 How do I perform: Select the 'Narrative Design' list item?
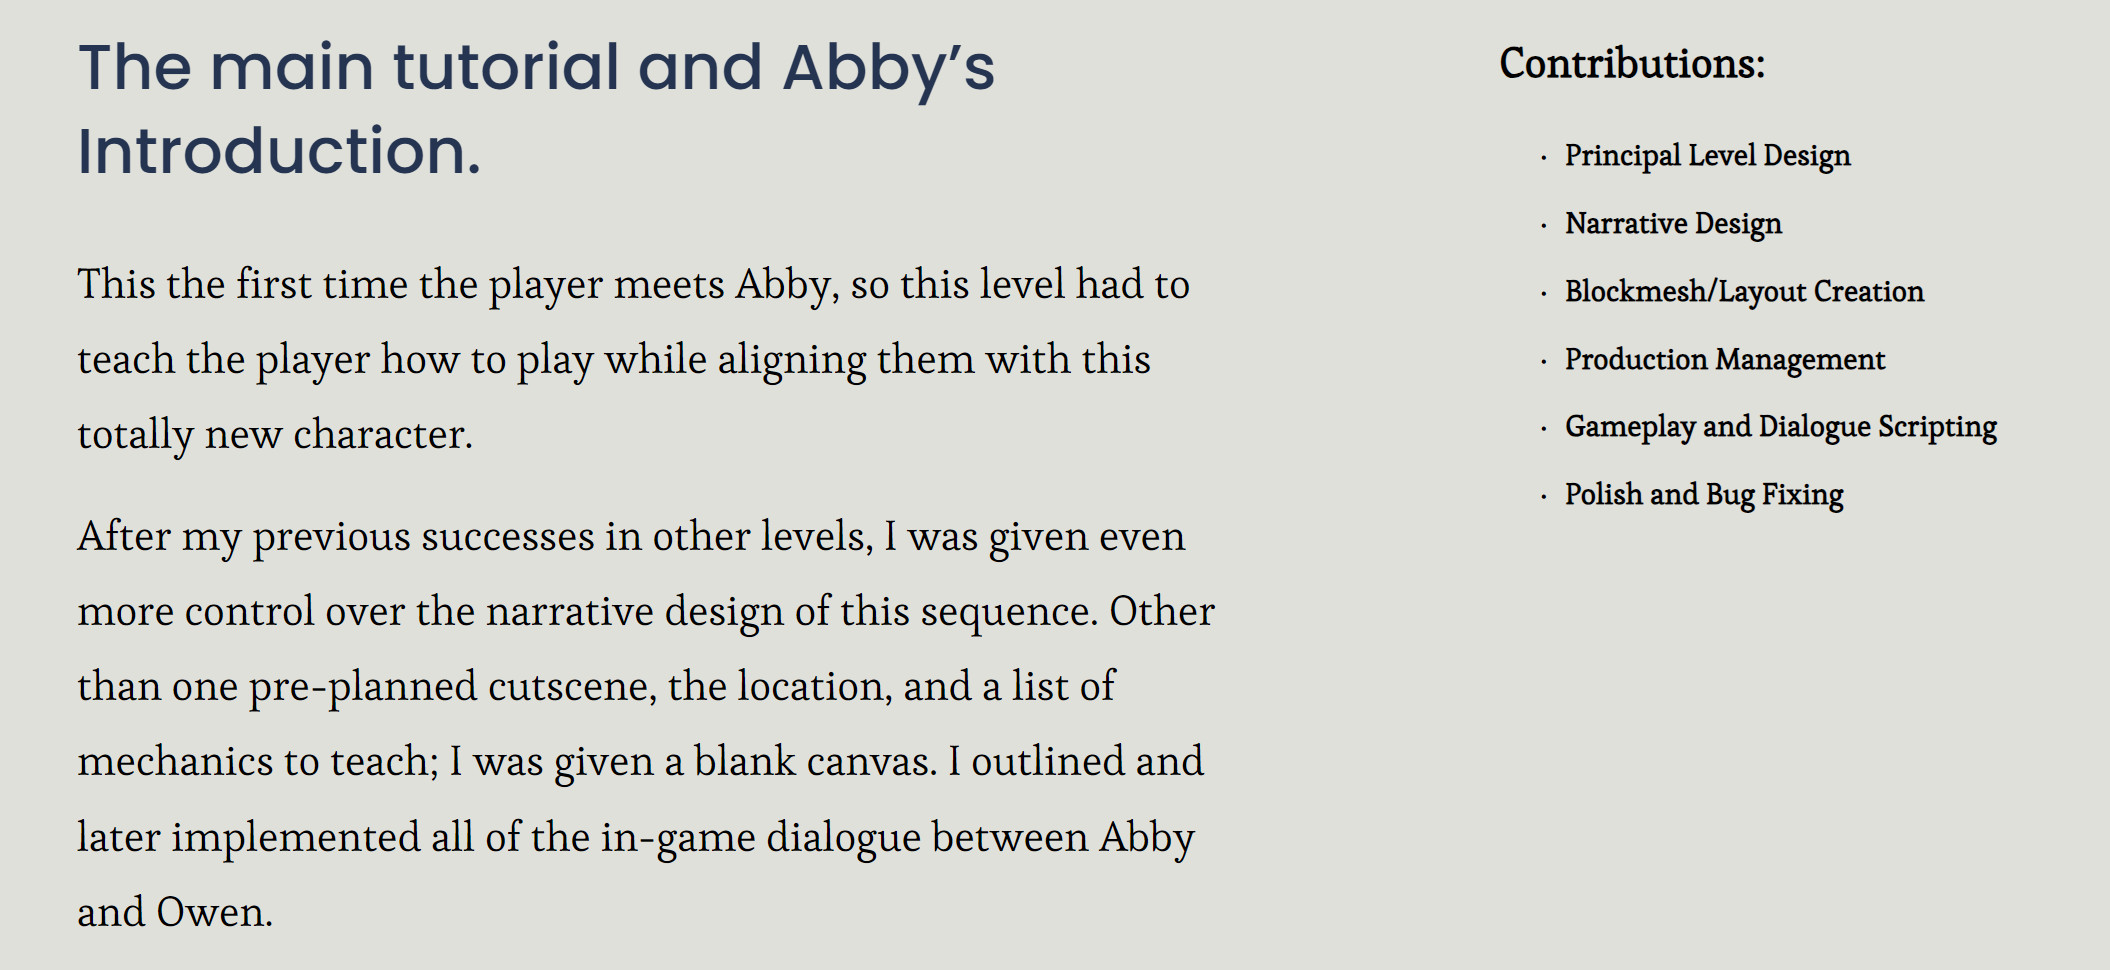(1673, 224)
